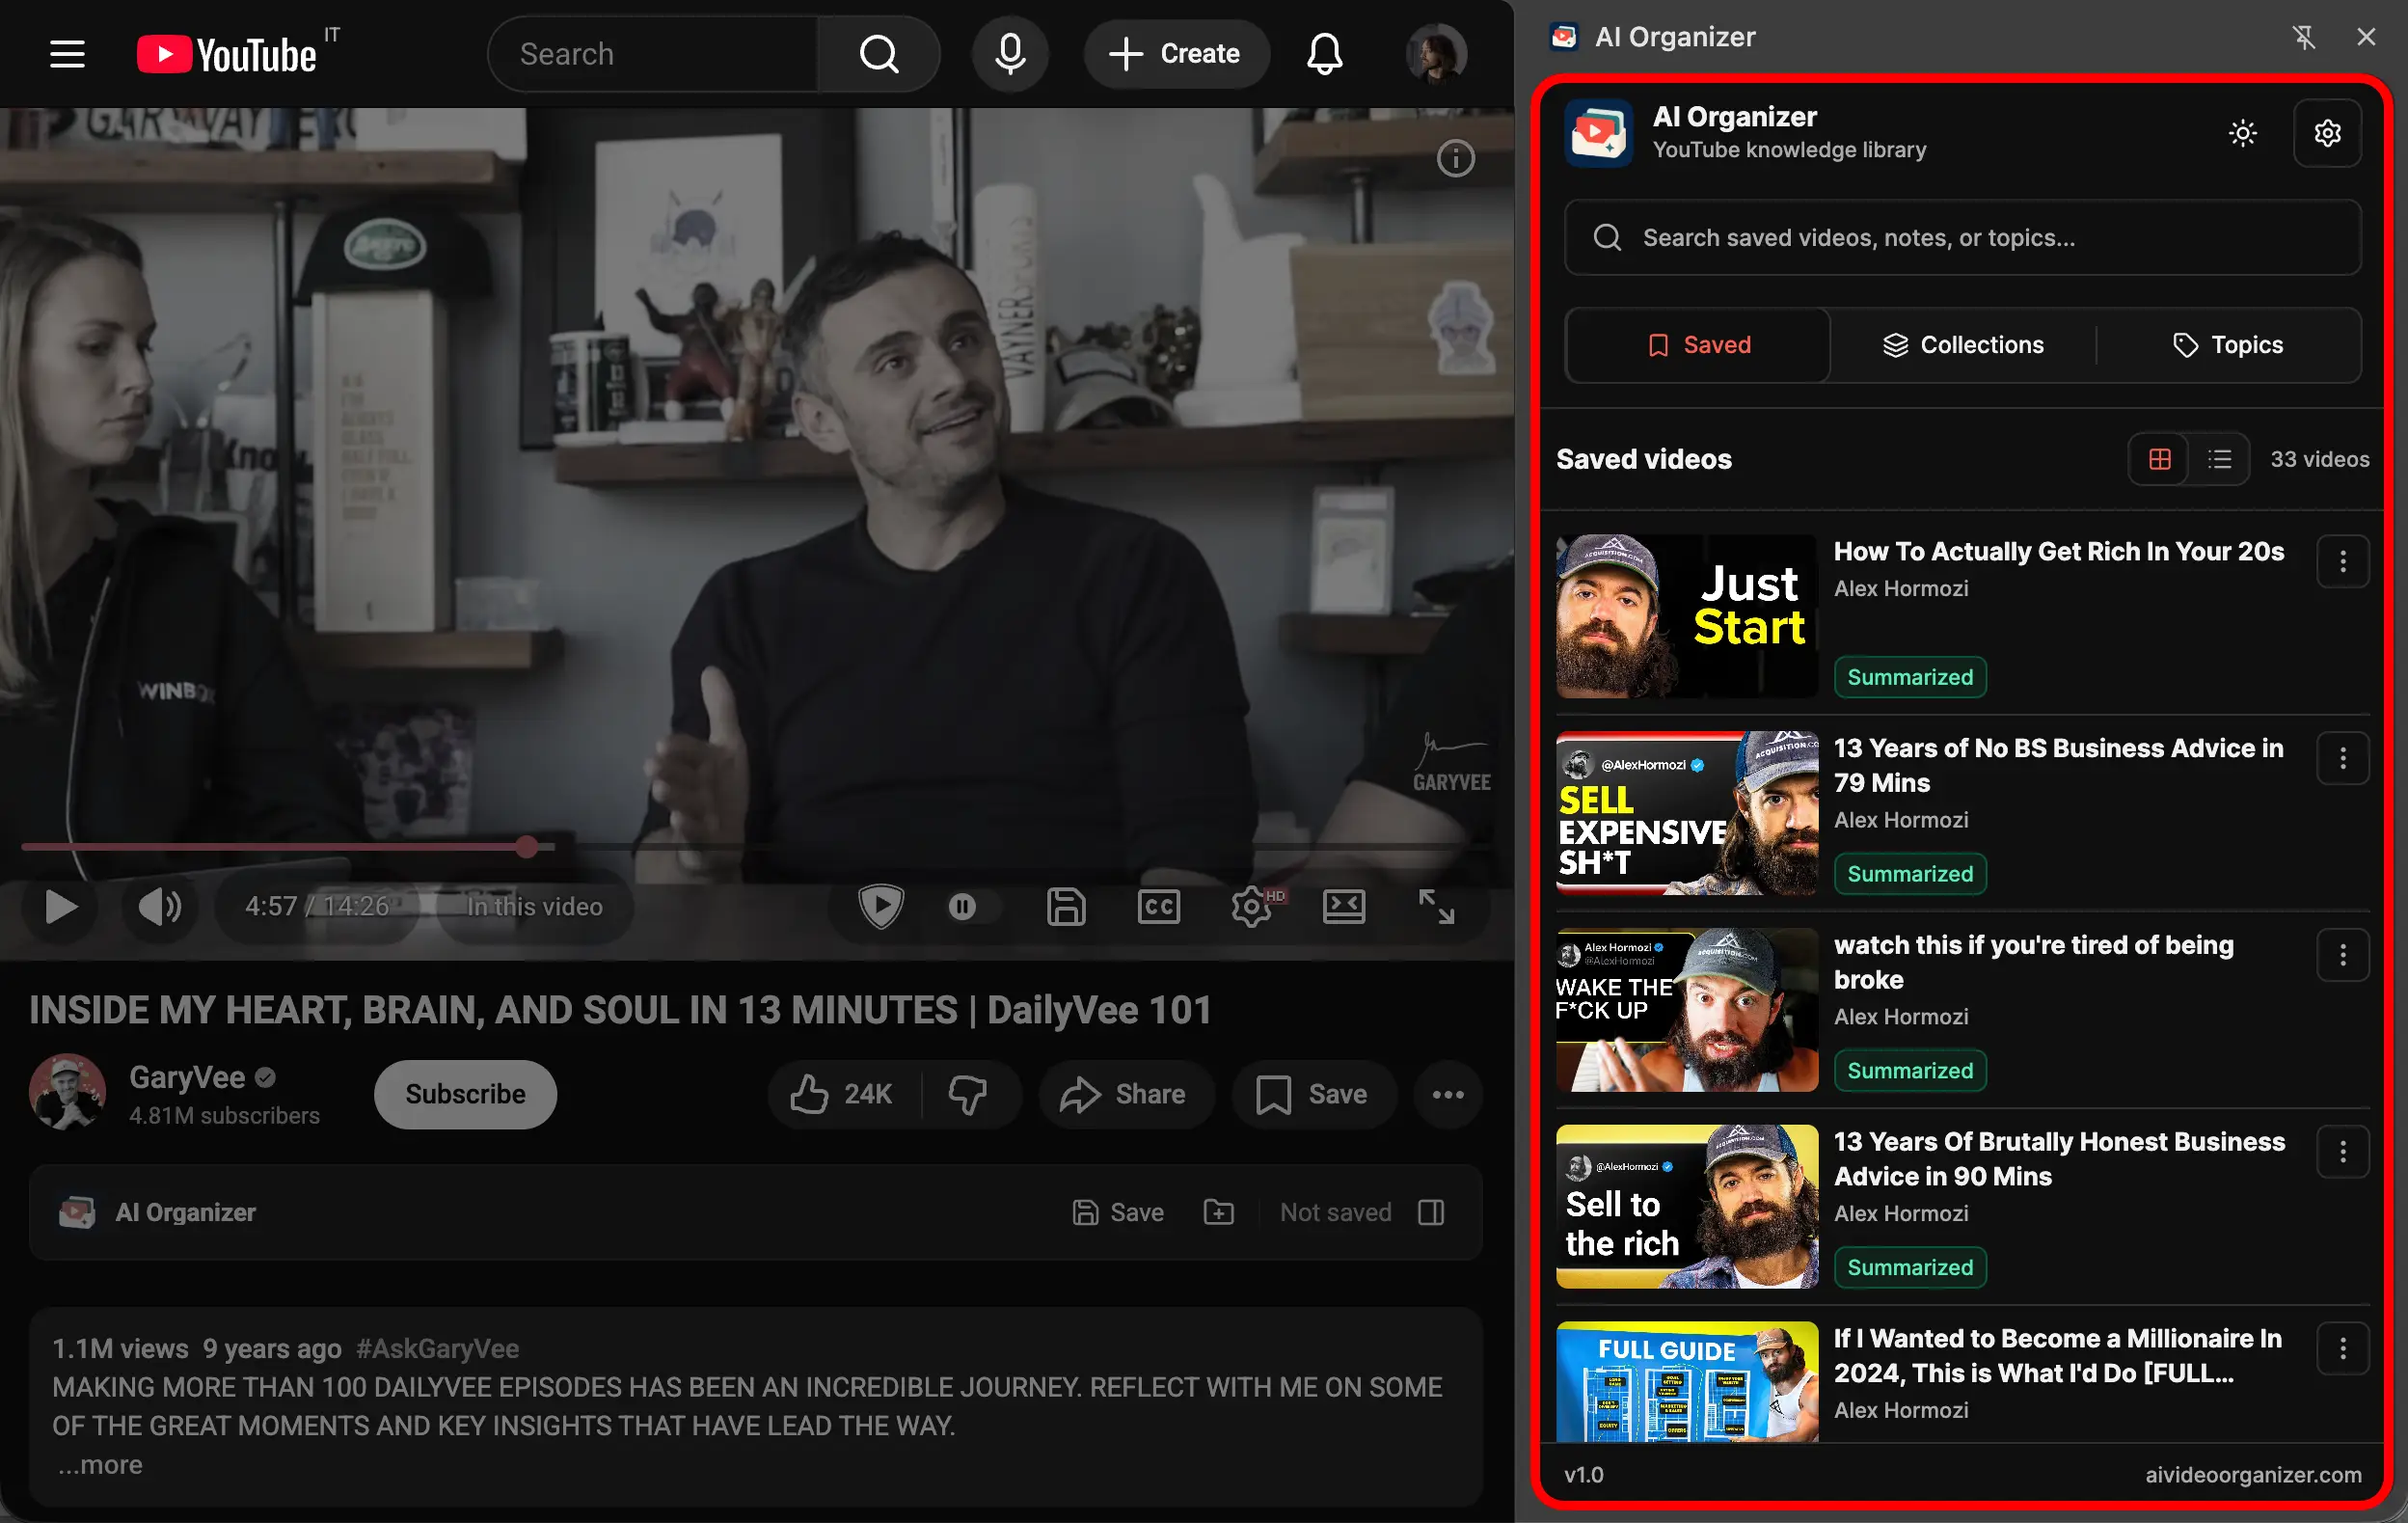Open the FULL GUIDE video thumbnail
Viewport: 2408px width, 1523px height.
pyautogui.click(x=1687, y=1382)
